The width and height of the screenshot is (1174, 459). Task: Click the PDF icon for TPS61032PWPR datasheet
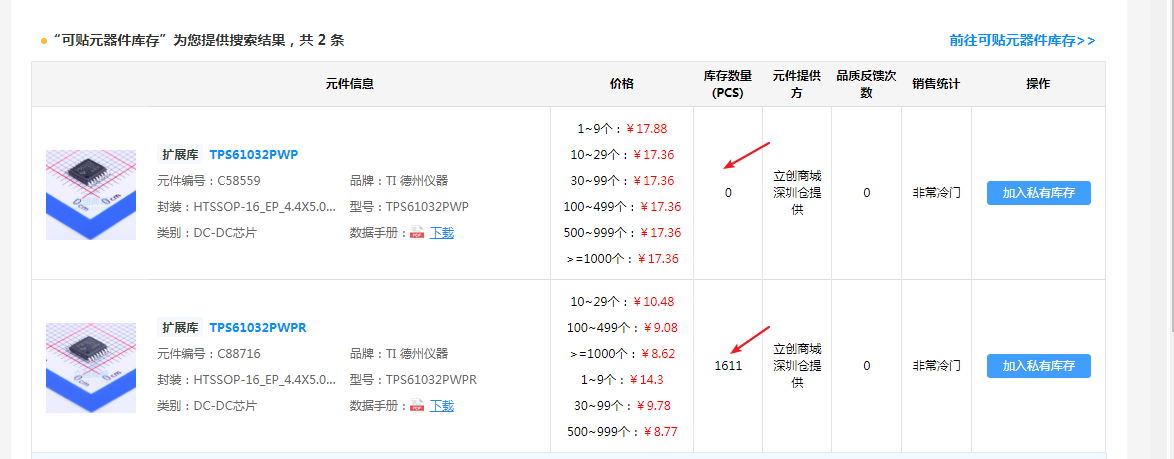point(417,406)
